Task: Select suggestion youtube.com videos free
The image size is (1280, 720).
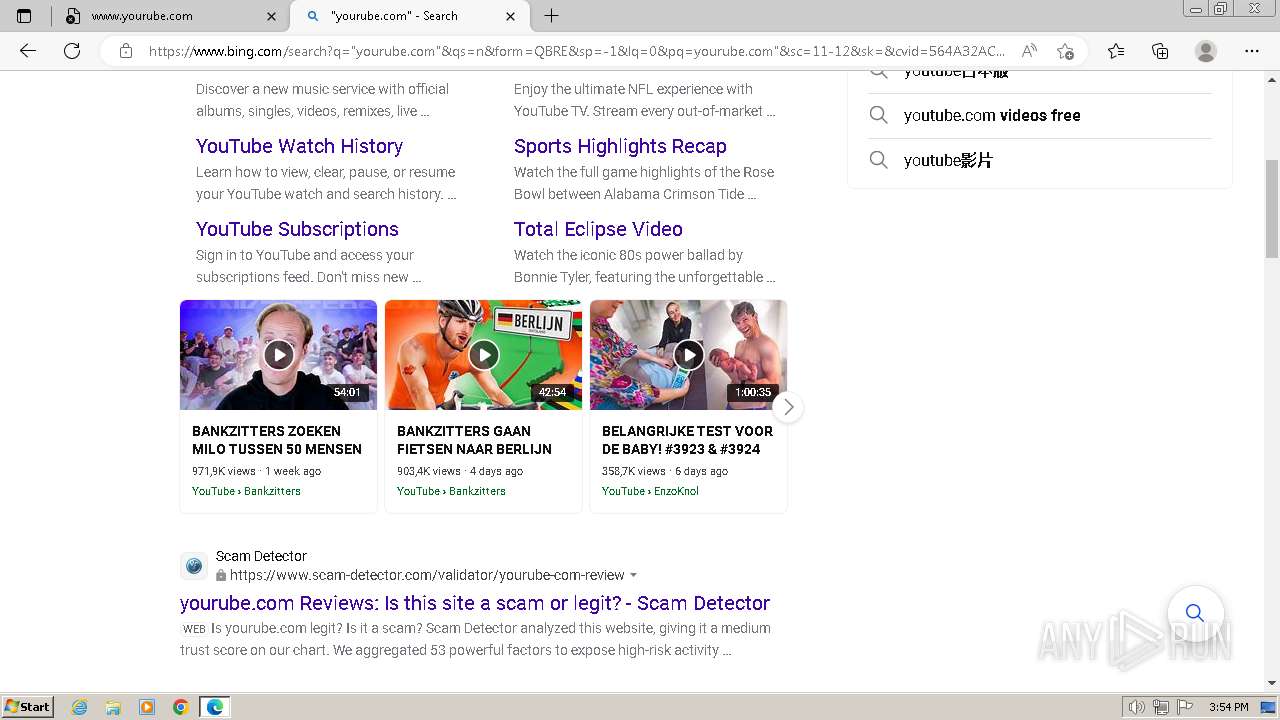Action: click(992, 115)
